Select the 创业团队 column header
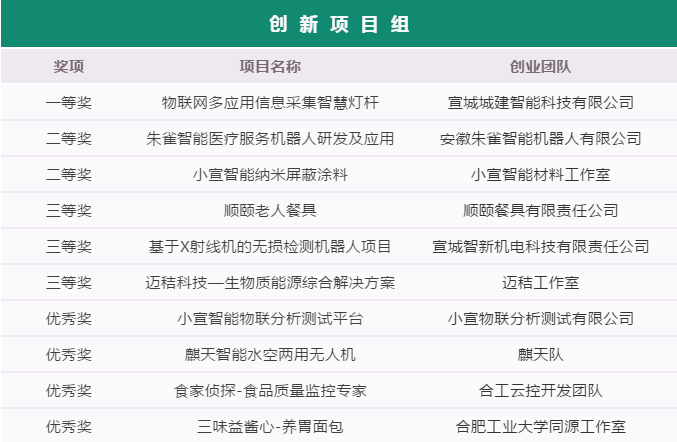Viewport: 677px width, 442px height. tap(541, 66)
